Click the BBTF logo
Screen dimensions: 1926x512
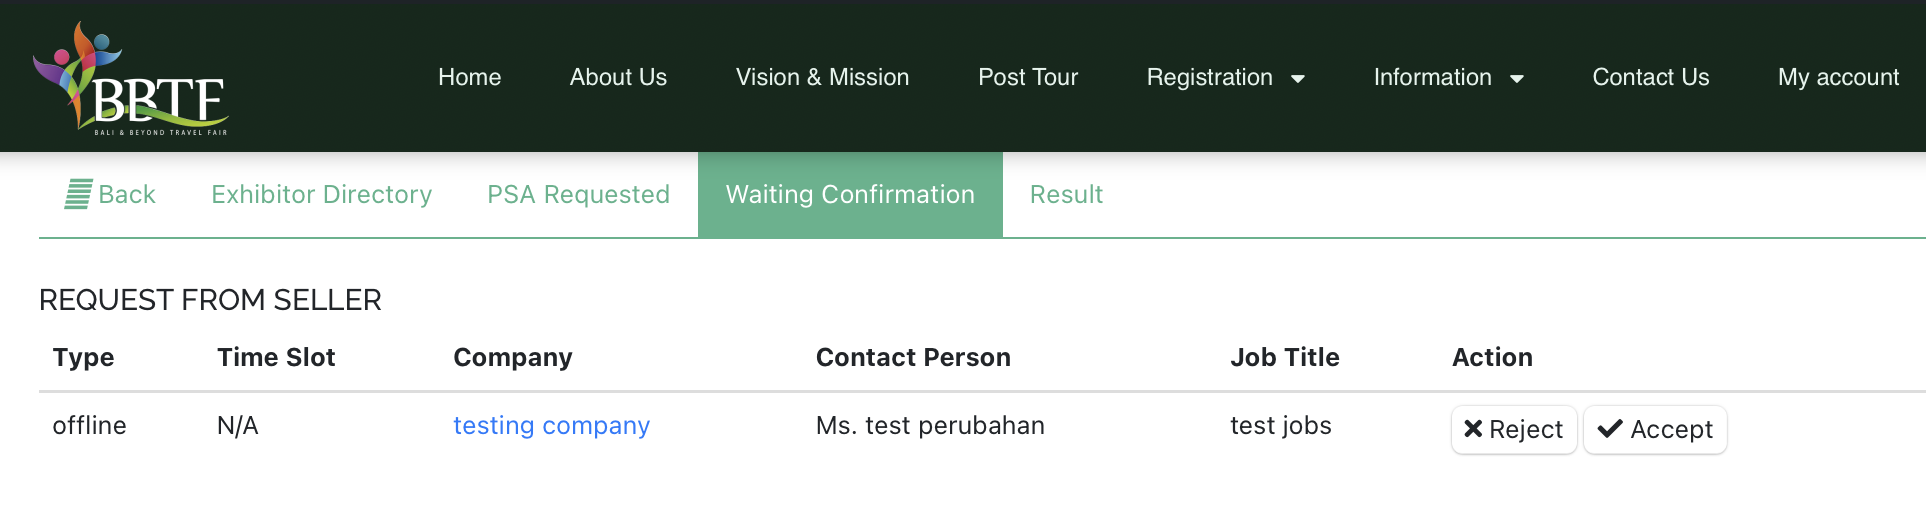pyautogui.click(x=131, y=78)
